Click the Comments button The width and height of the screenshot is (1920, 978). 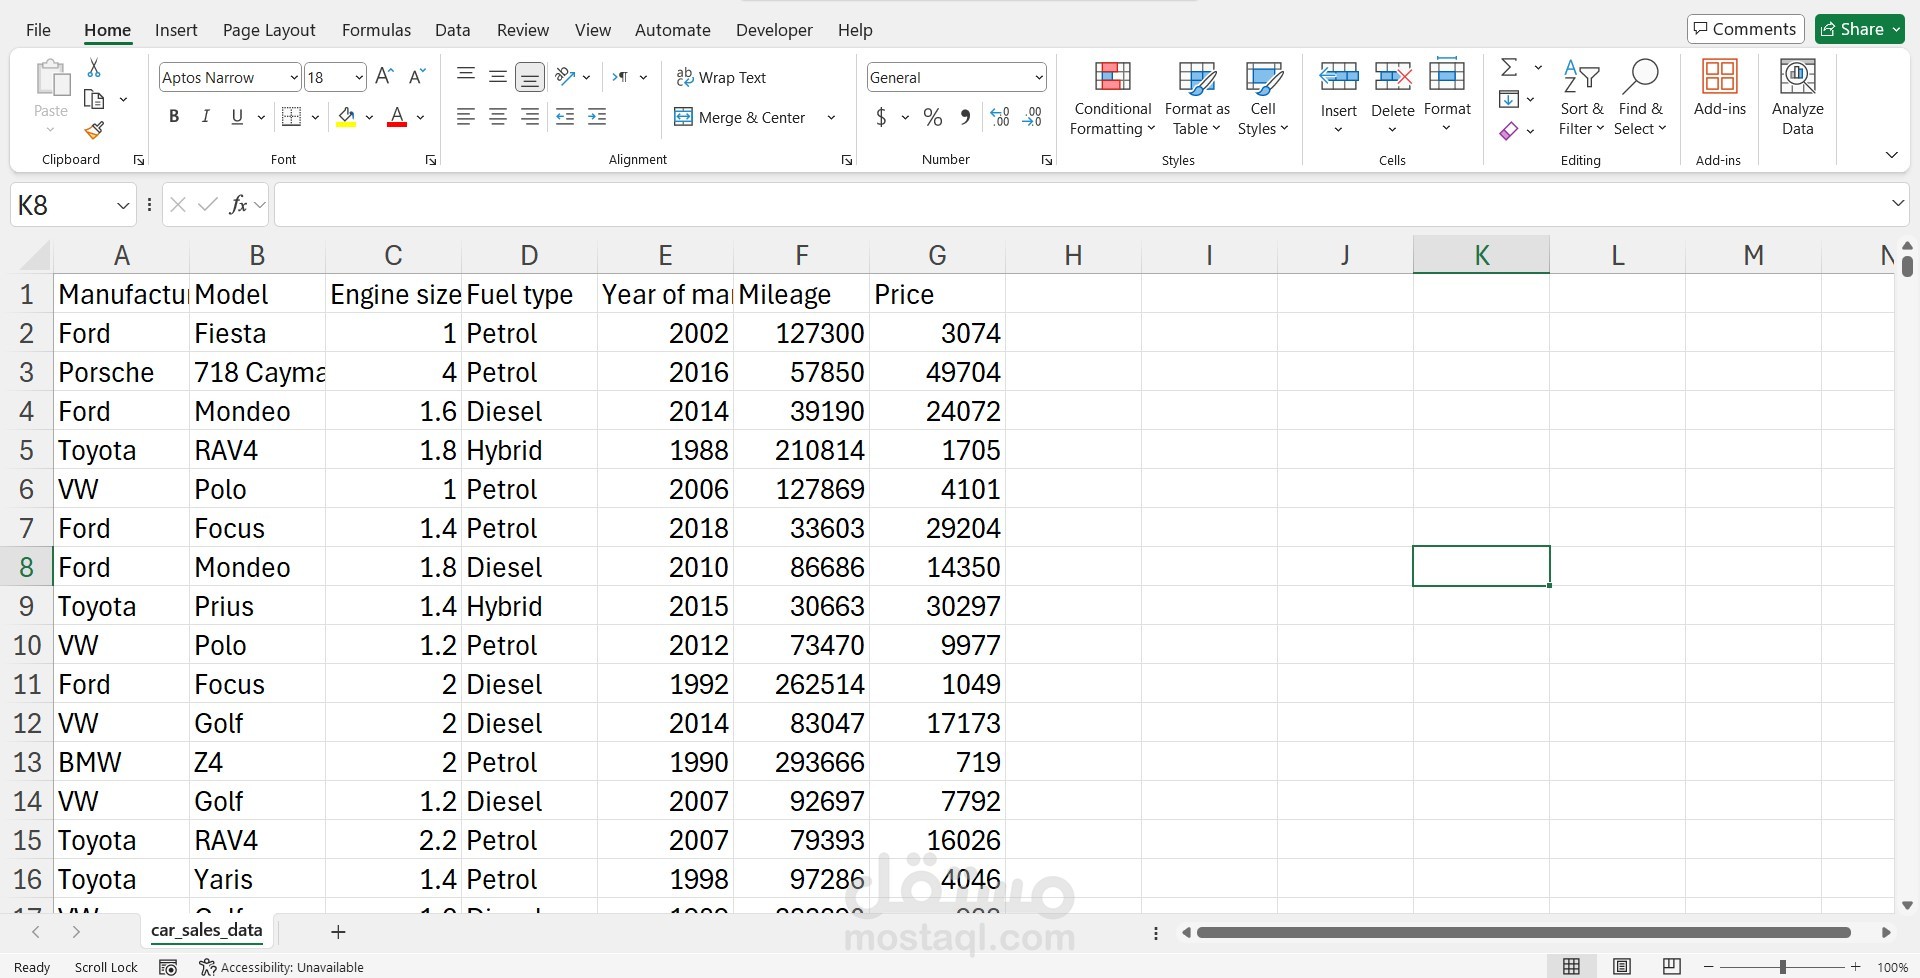(1745, 29)
